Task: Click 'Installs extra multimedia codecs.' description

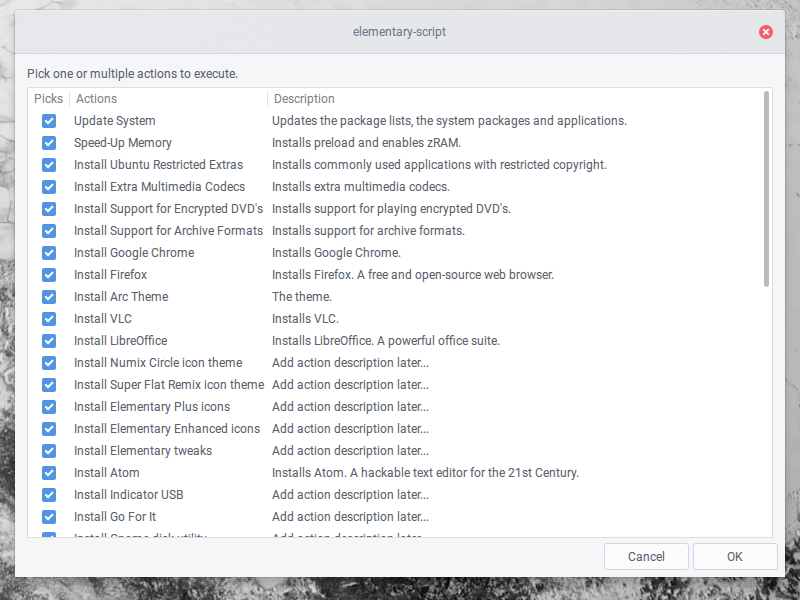Action: pos(361,187)
